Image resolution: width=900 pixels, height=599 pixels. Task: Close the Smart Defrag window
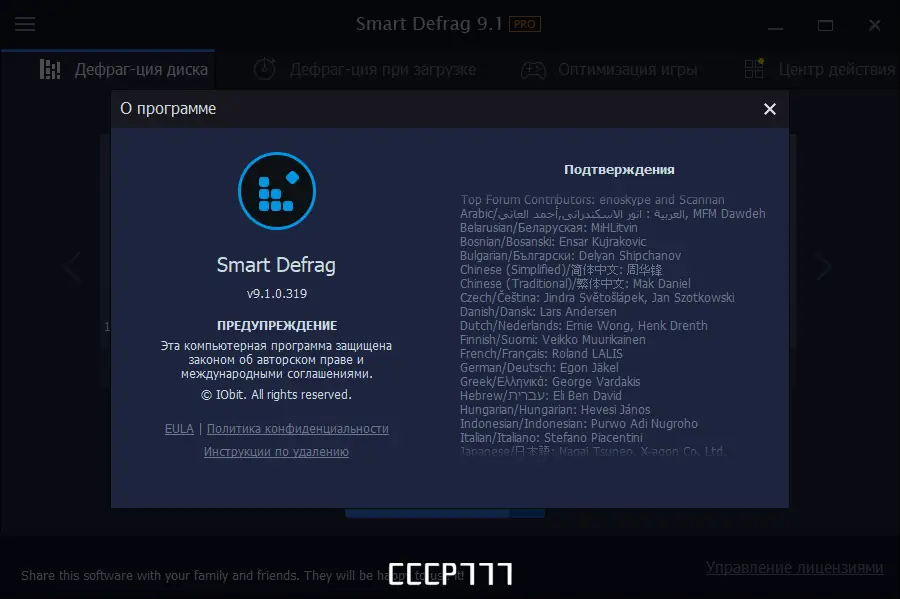coord(874,25)
